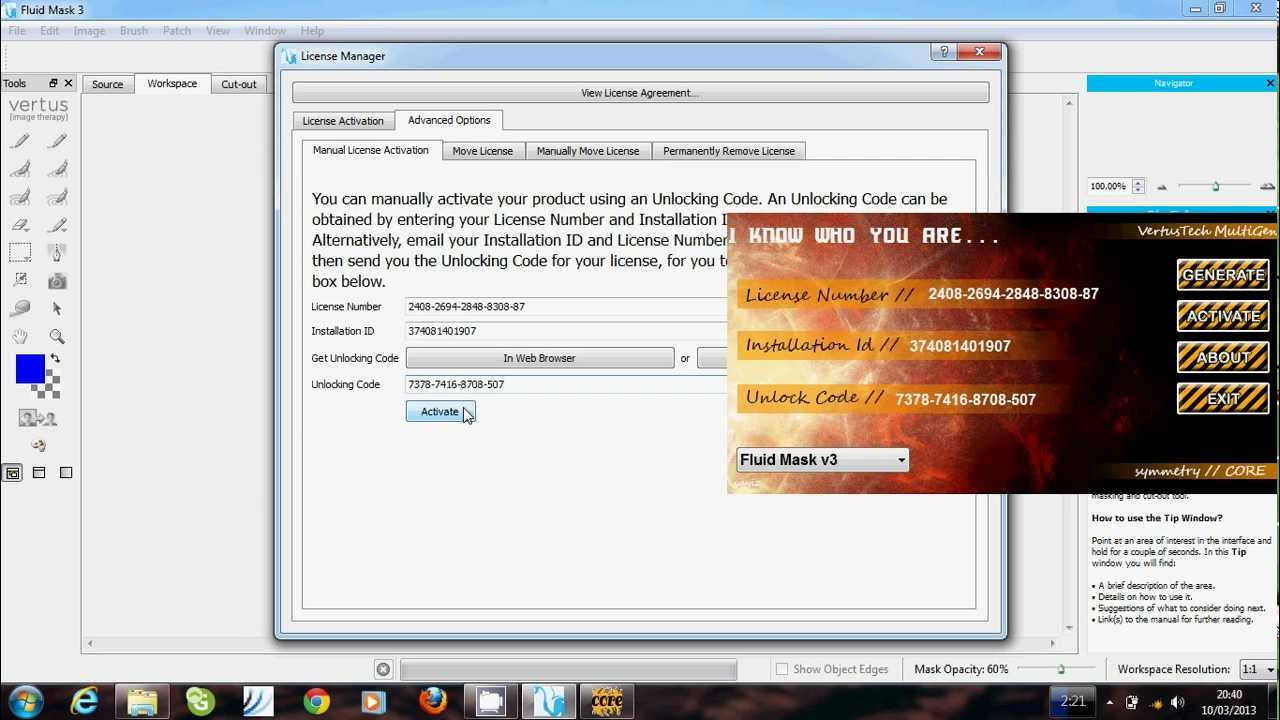Open the Workspace Resolution 1:1 dropdown

click(x=1259, y=669)
